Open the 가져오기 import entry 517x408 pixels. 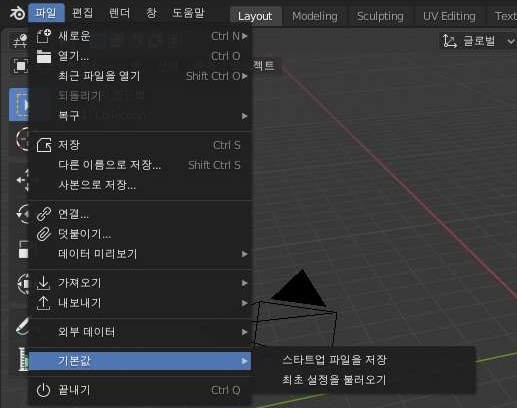[x=141, y=283]
